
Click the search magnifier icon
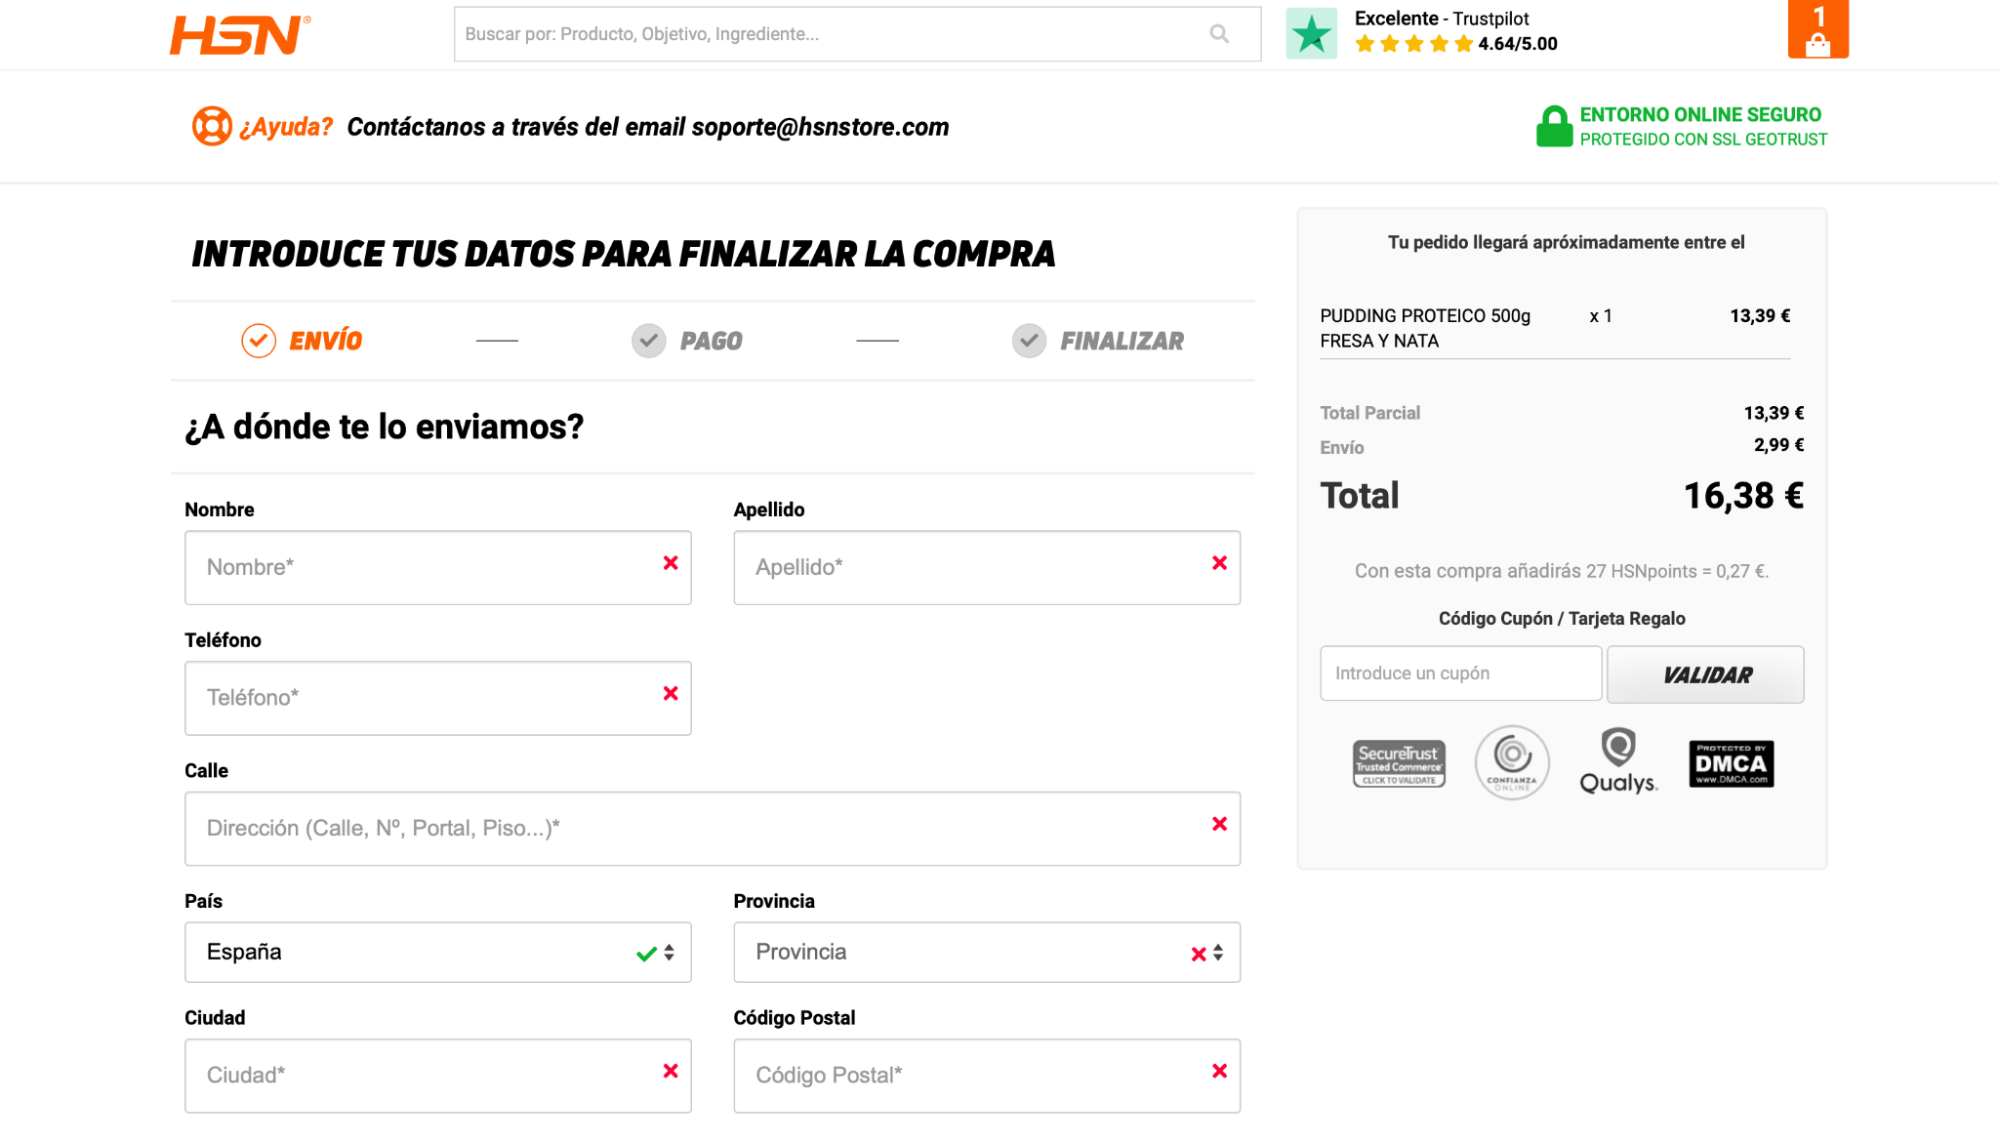[x=1219, y=34]
